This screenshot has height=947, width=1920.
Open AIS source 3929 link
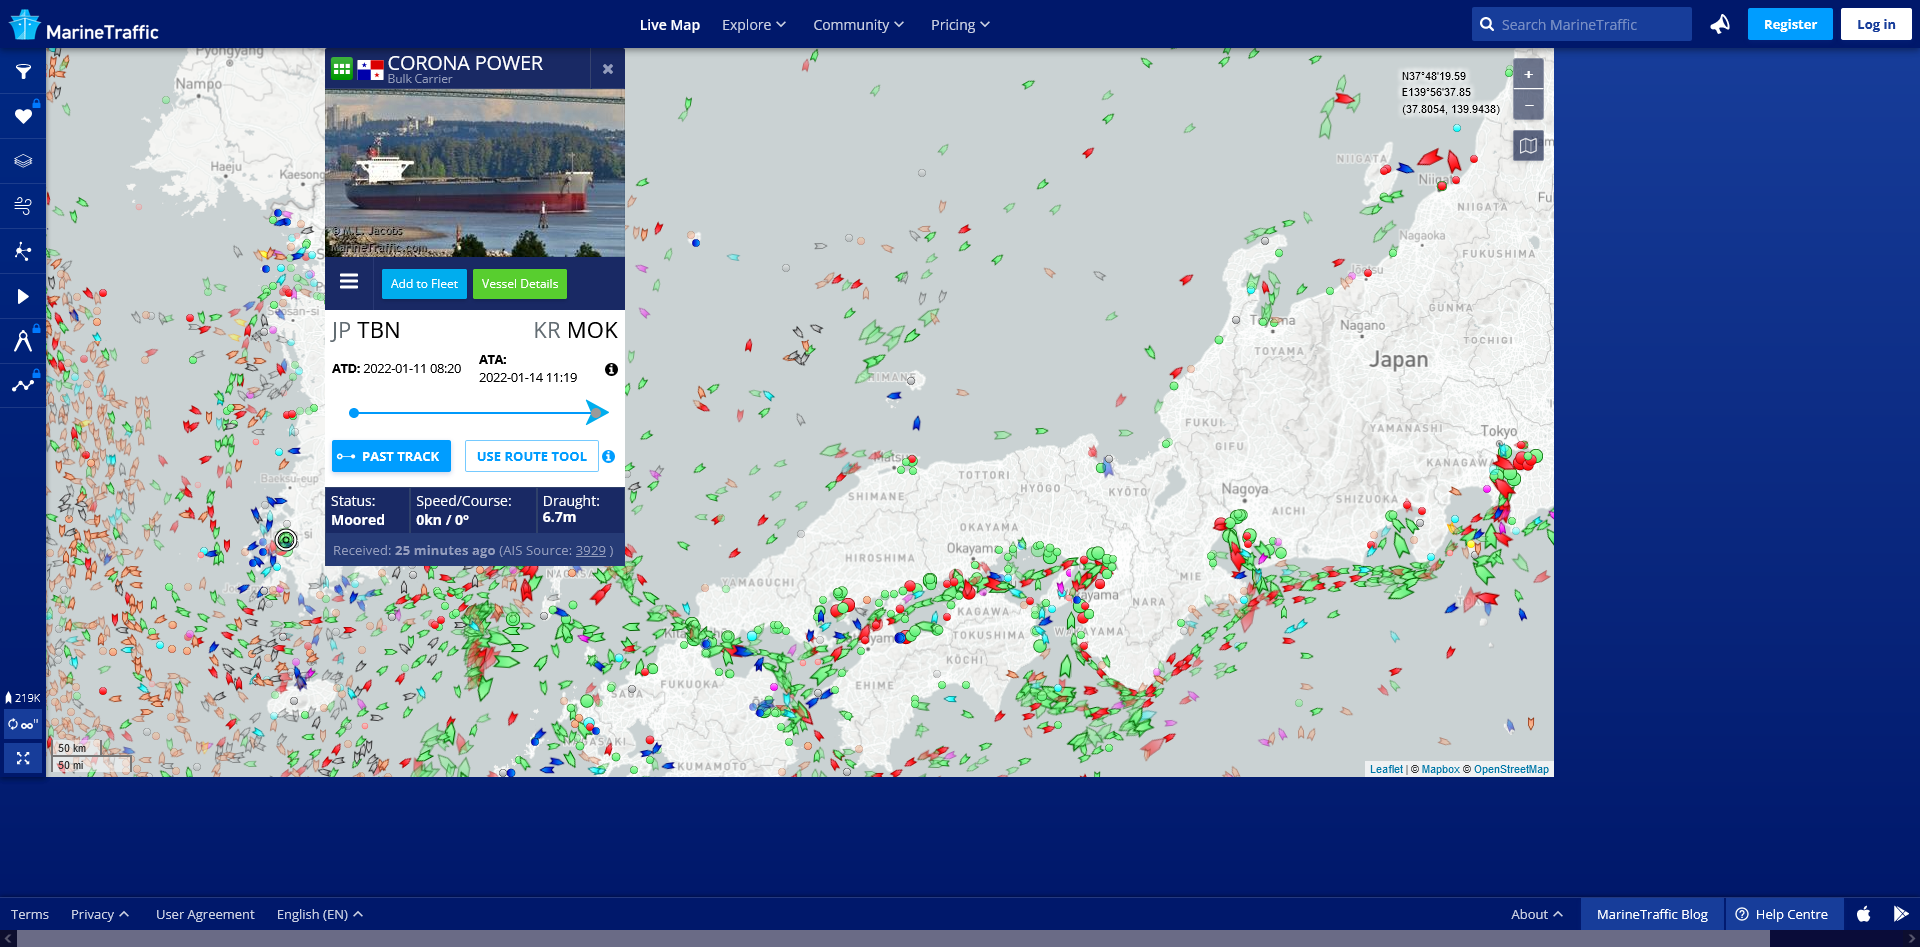[591, 550]
